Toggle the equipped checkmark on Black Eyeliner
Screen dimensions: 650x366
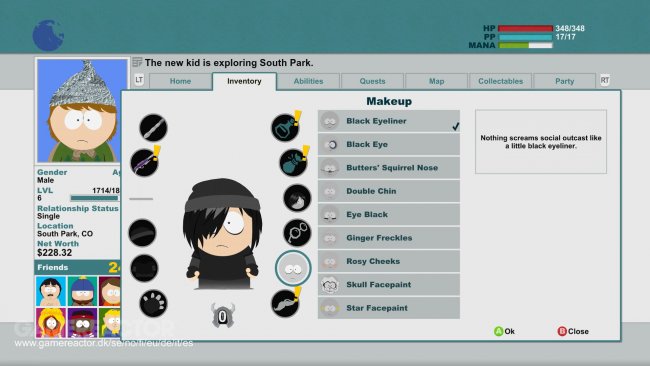click(x=456, y=126)
